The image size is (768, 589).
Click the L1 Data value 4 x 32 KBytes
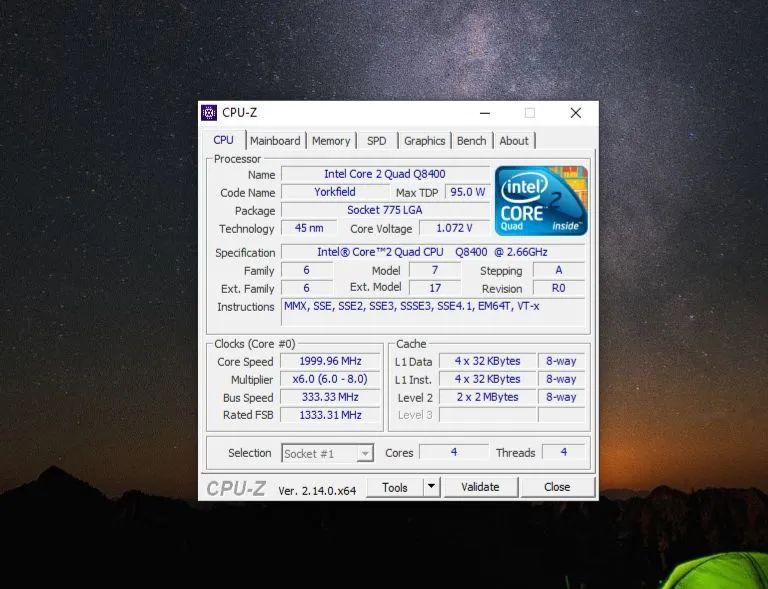coord(487,361)
